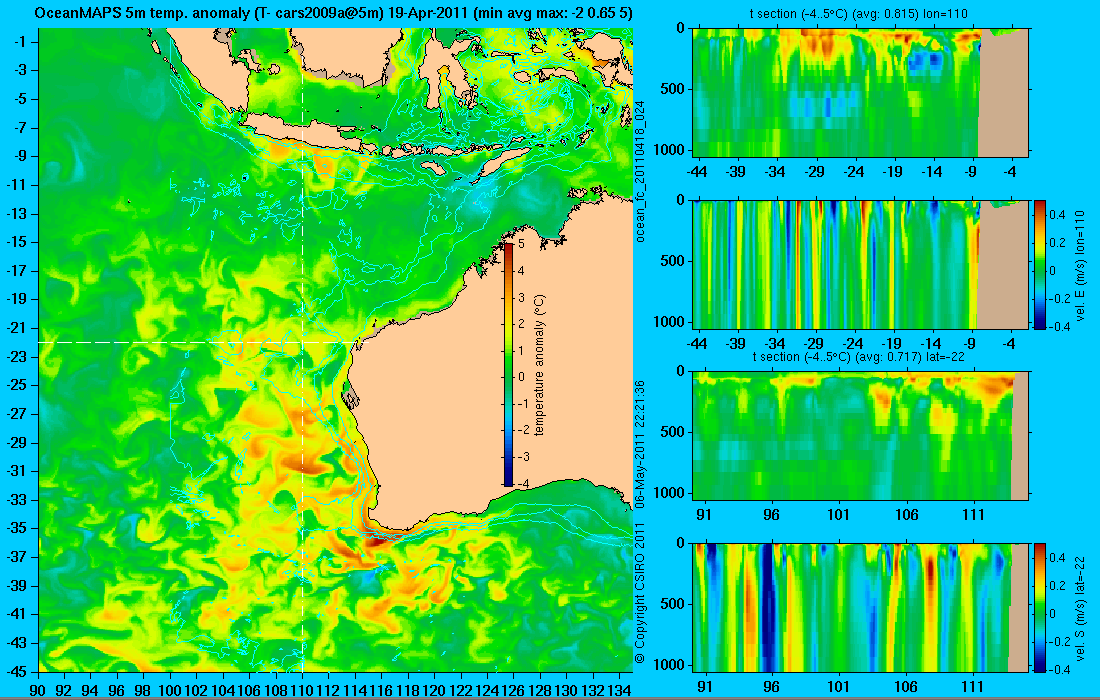Screen dimensions: 1100x700
Task: Click the '5' tick on temperature anomaly colorbar
Action: click(x=521, y=244)
